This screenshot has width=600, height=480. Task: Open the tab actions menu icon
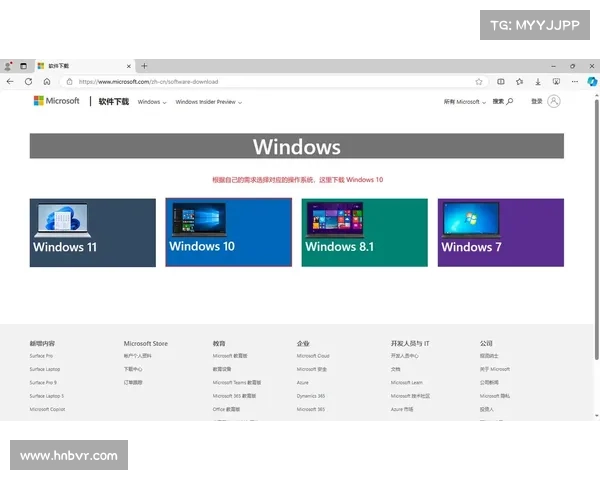(24, 66)
